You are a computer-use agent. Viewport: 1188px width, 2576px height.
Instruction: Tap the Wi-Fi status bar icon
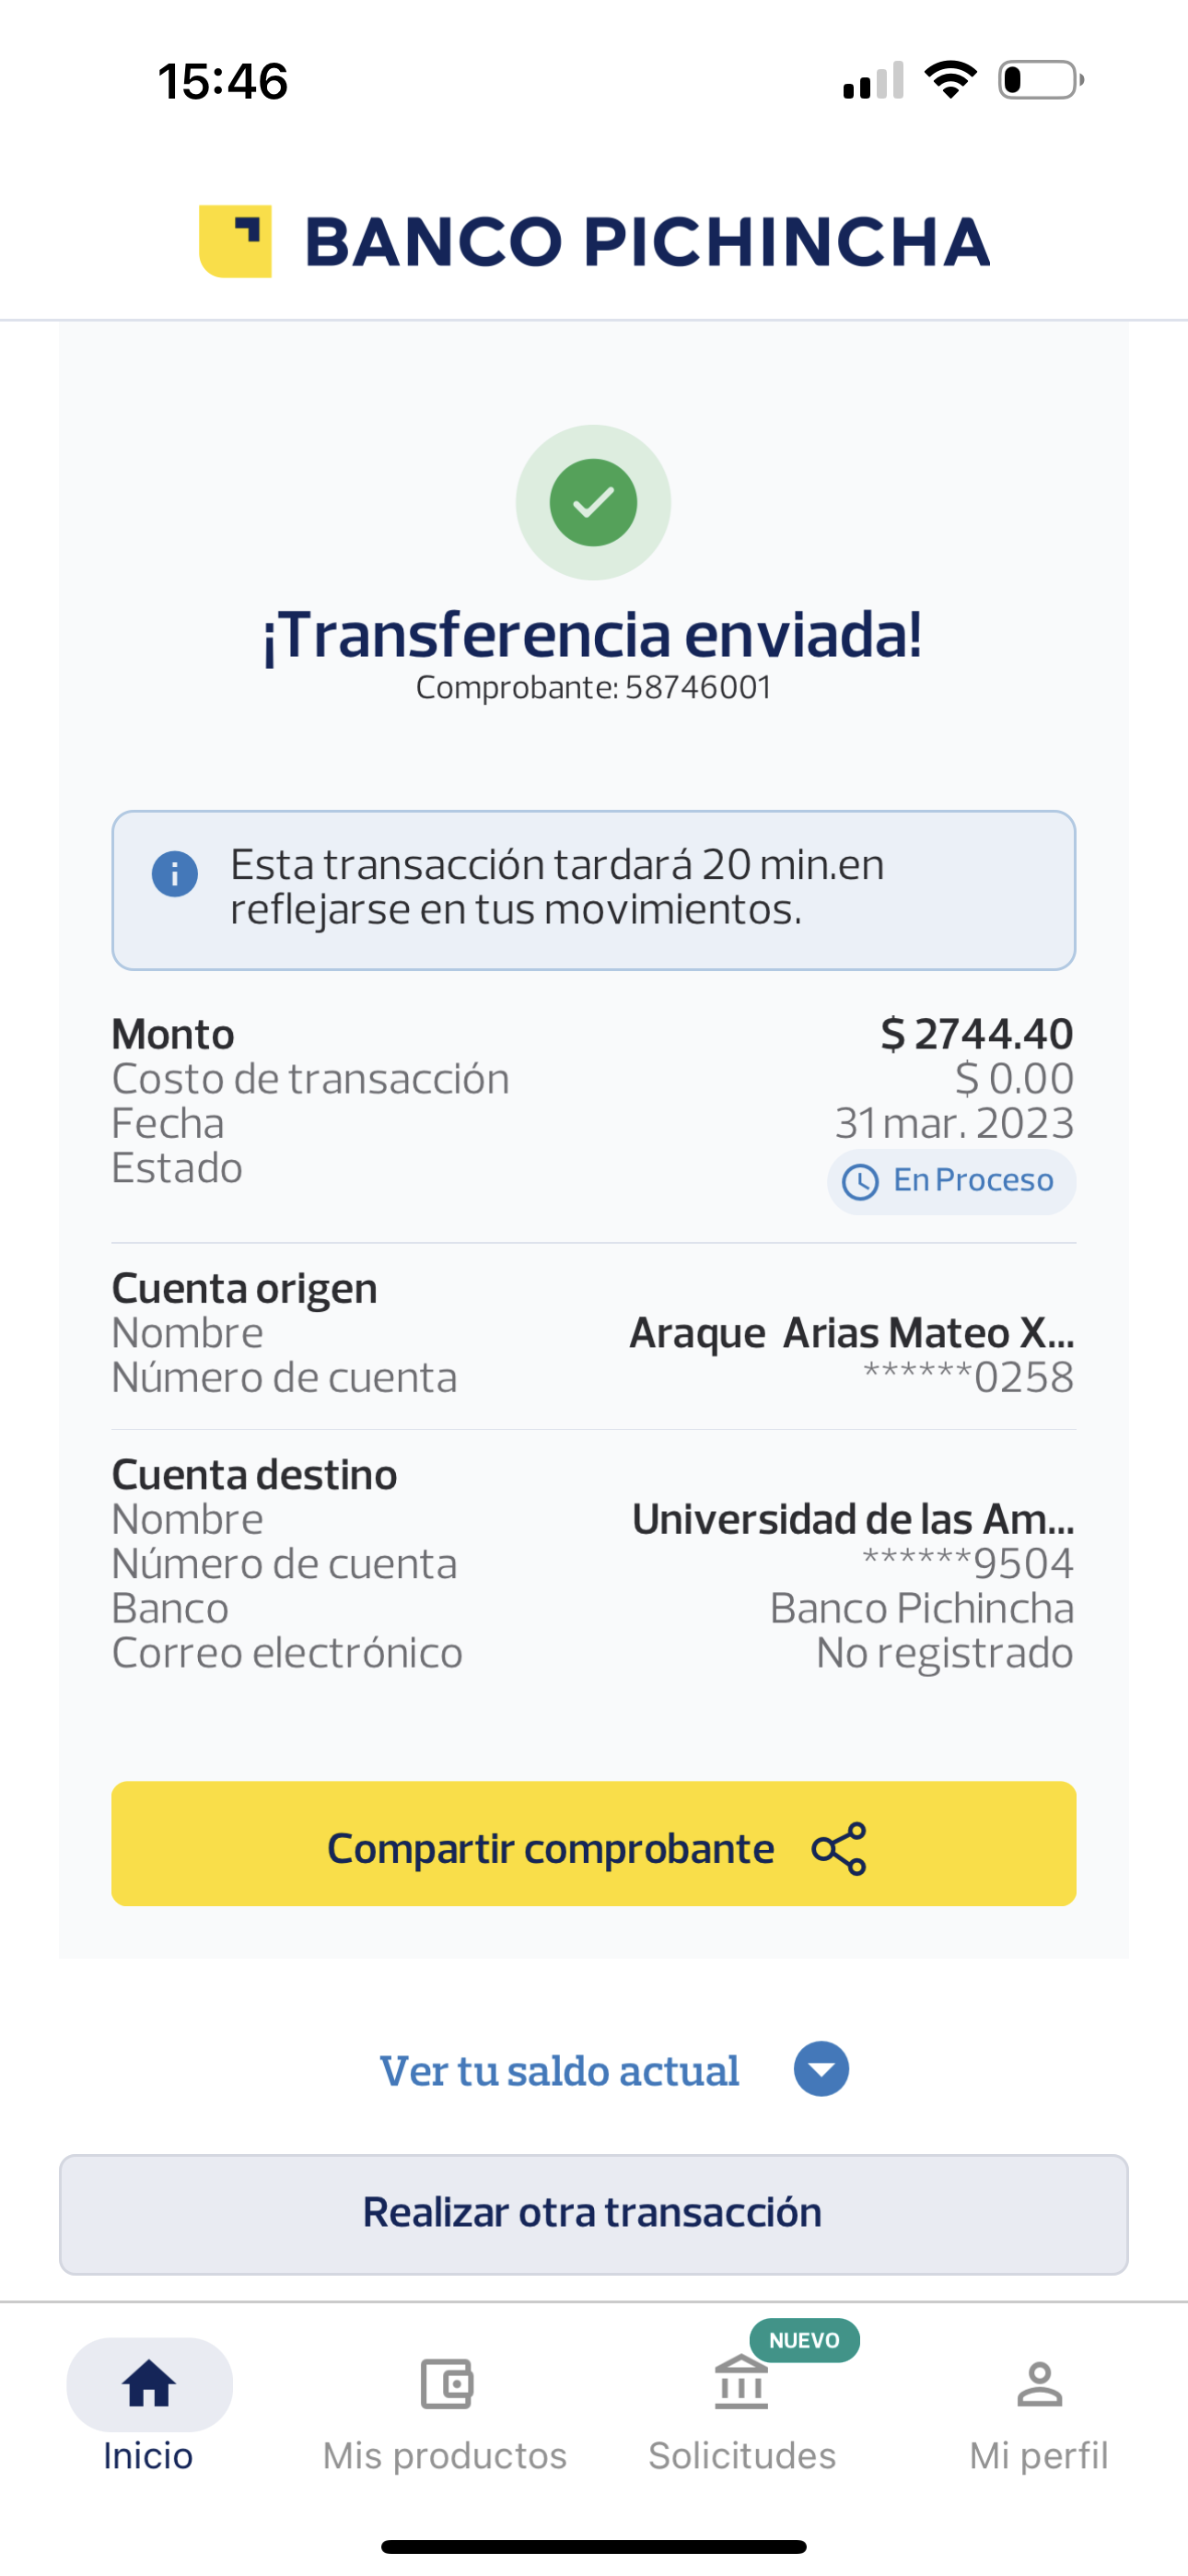pyautogui.click(x=950, y=80)
